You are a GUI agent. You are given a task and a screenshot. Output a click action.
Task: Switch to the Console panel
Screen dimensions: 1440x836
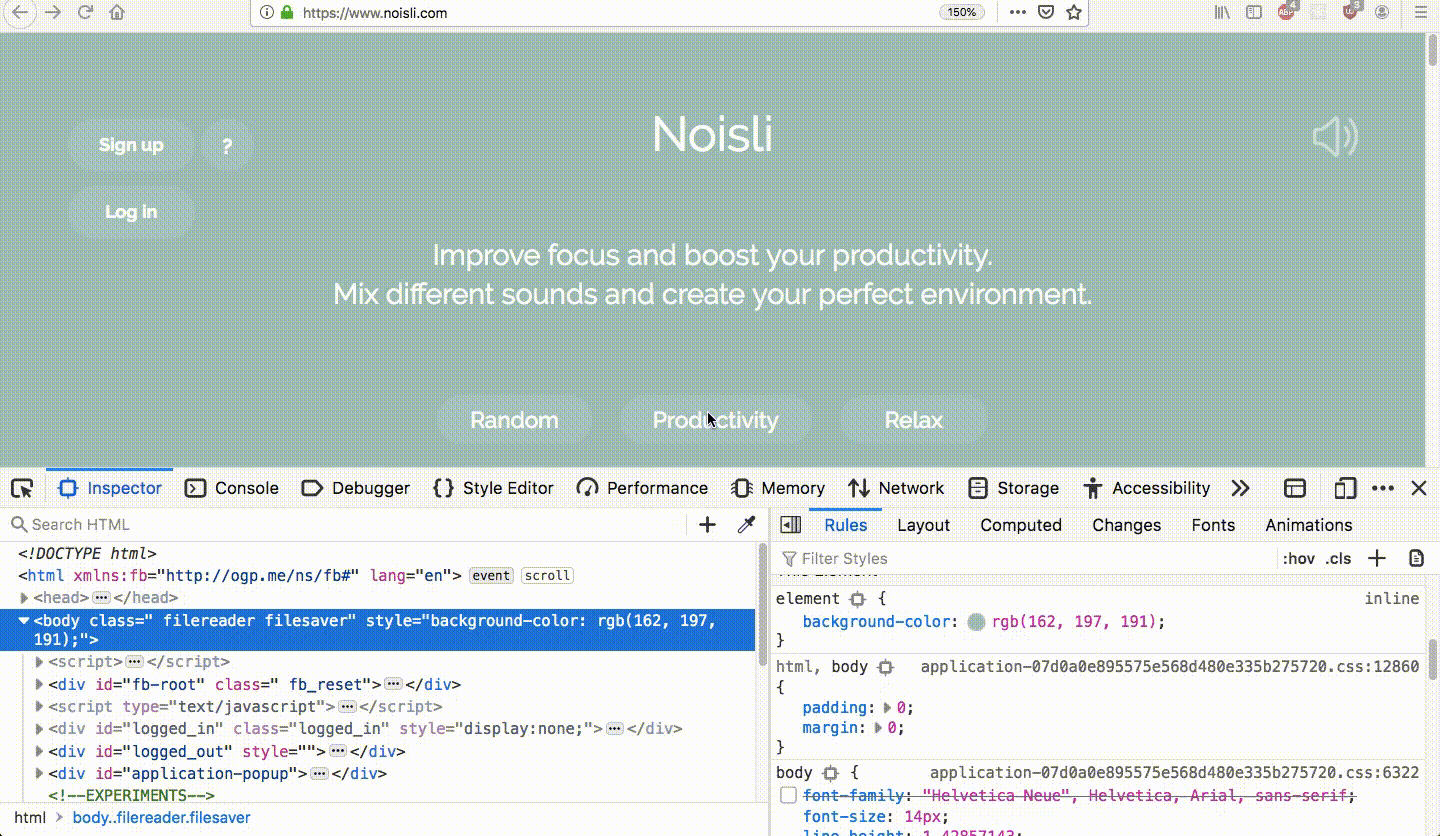232,488
